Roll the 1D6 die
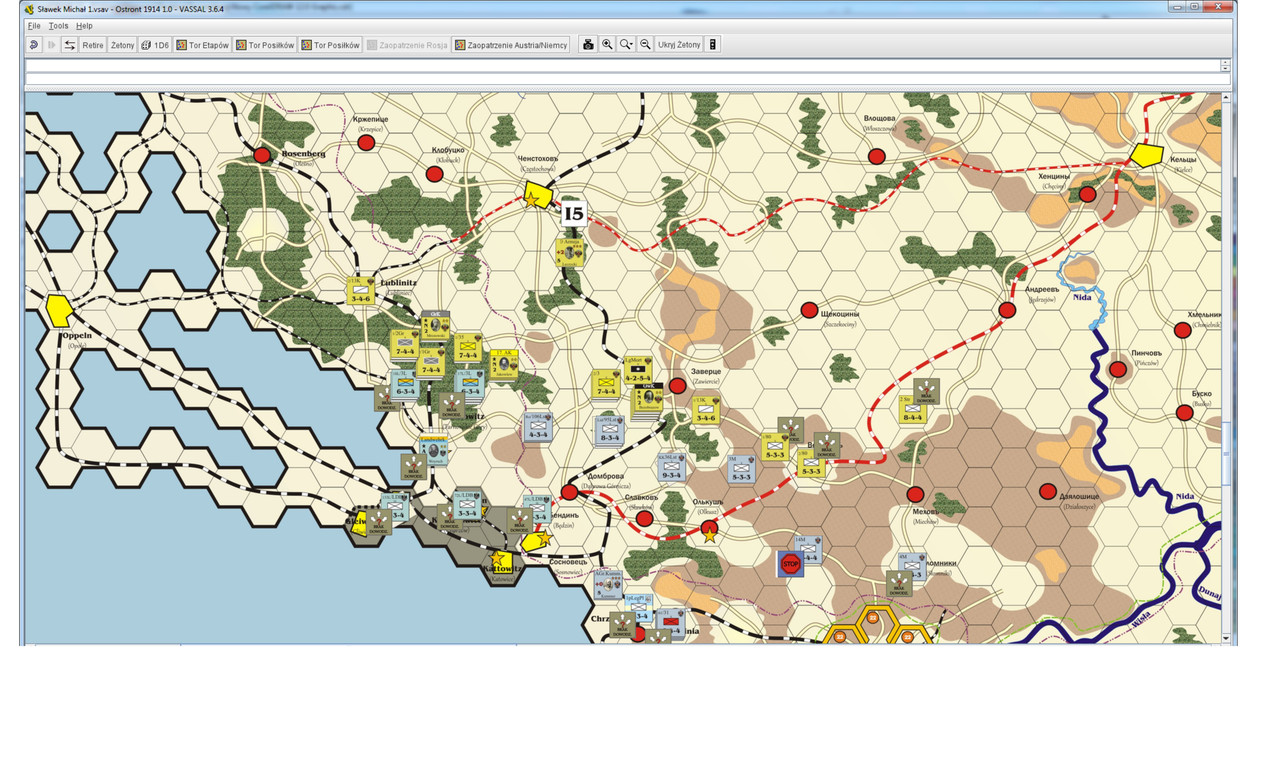 point(155,45)
